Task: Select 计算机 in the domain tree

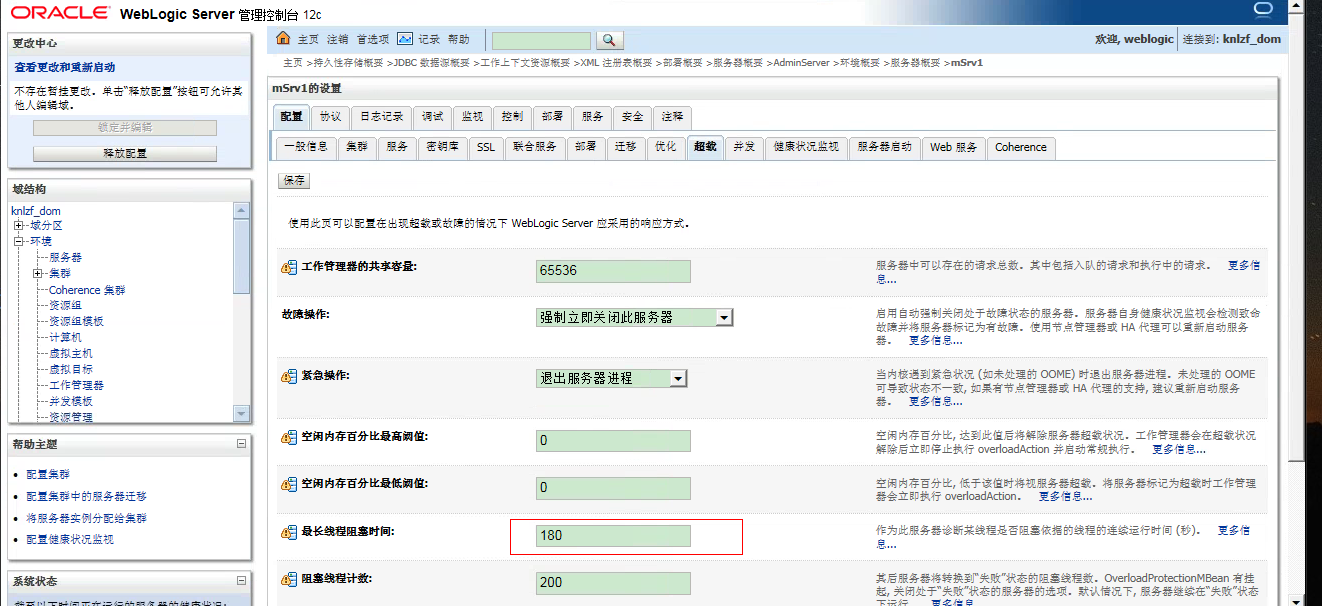Action: click(66, 337)
